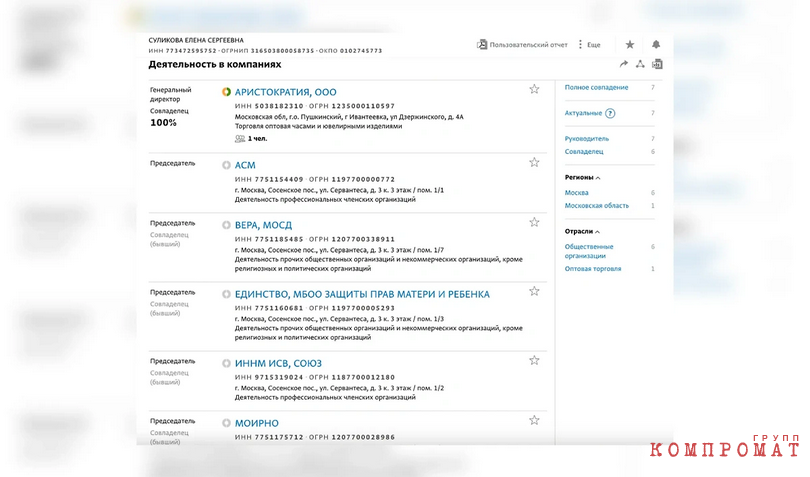Image resolution: width=810 pixels, height=477 pixels.
Task: Select ОГРН 1197700005293 of ЕДИНСТВО
Action: tap(352, 308)
